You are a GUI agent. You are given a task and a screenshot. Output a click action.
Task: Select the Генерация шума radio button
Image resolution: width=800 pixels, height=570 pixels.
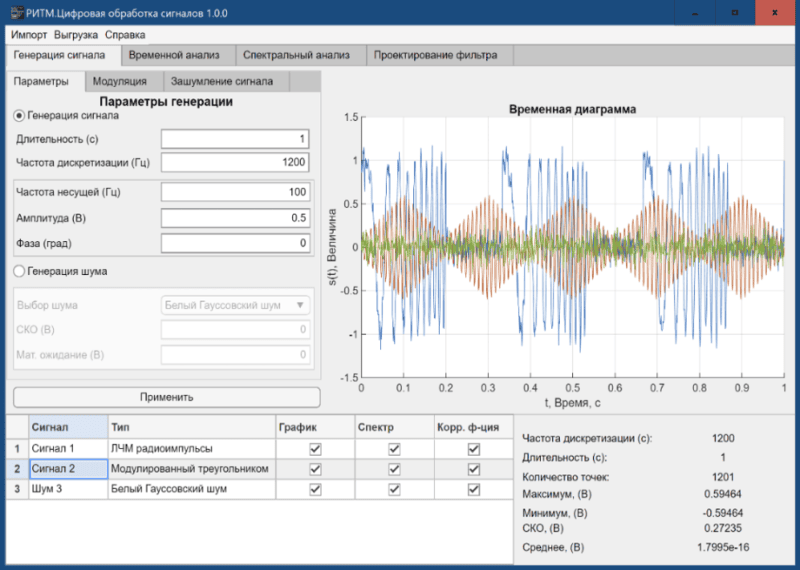click(x=20, y=270)
